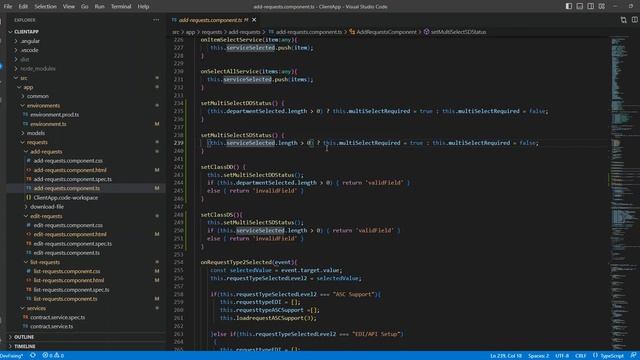Click the Ln 239 cursor position indicator

pos(506,356)
